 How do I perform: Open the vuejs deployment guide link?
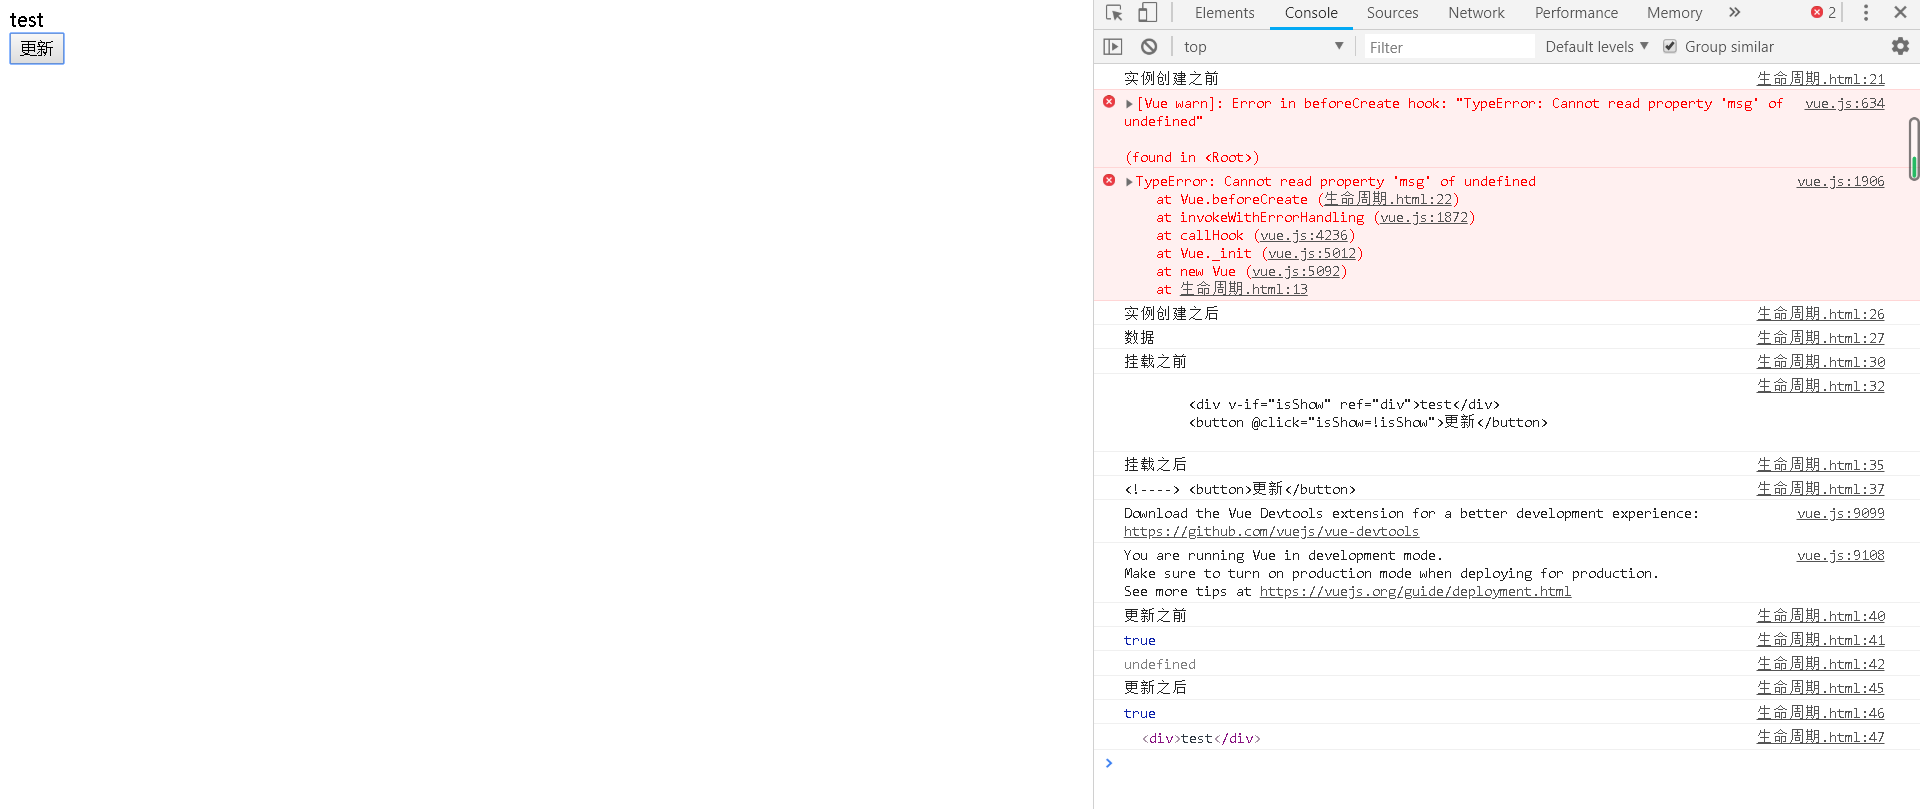(x=1415, y=592)
